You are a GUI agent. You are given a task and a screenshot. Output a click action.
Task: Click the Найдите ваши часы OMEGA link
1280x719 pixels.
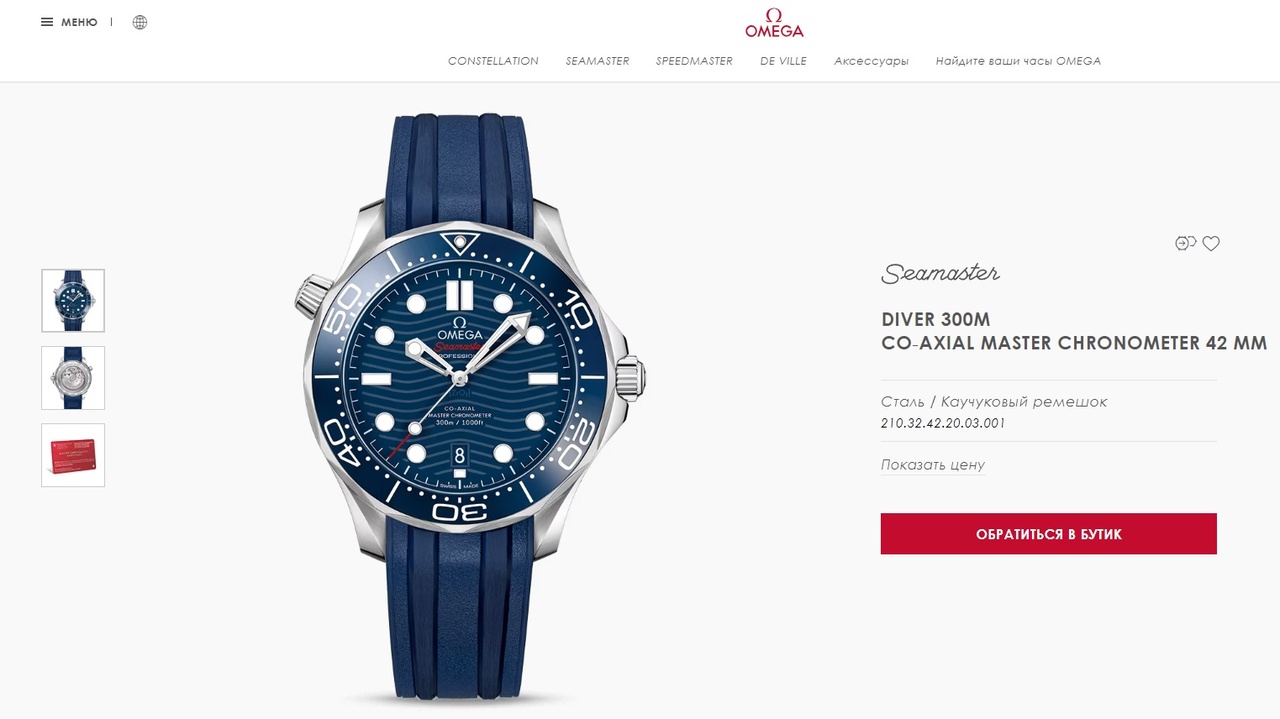(1018, 61)
